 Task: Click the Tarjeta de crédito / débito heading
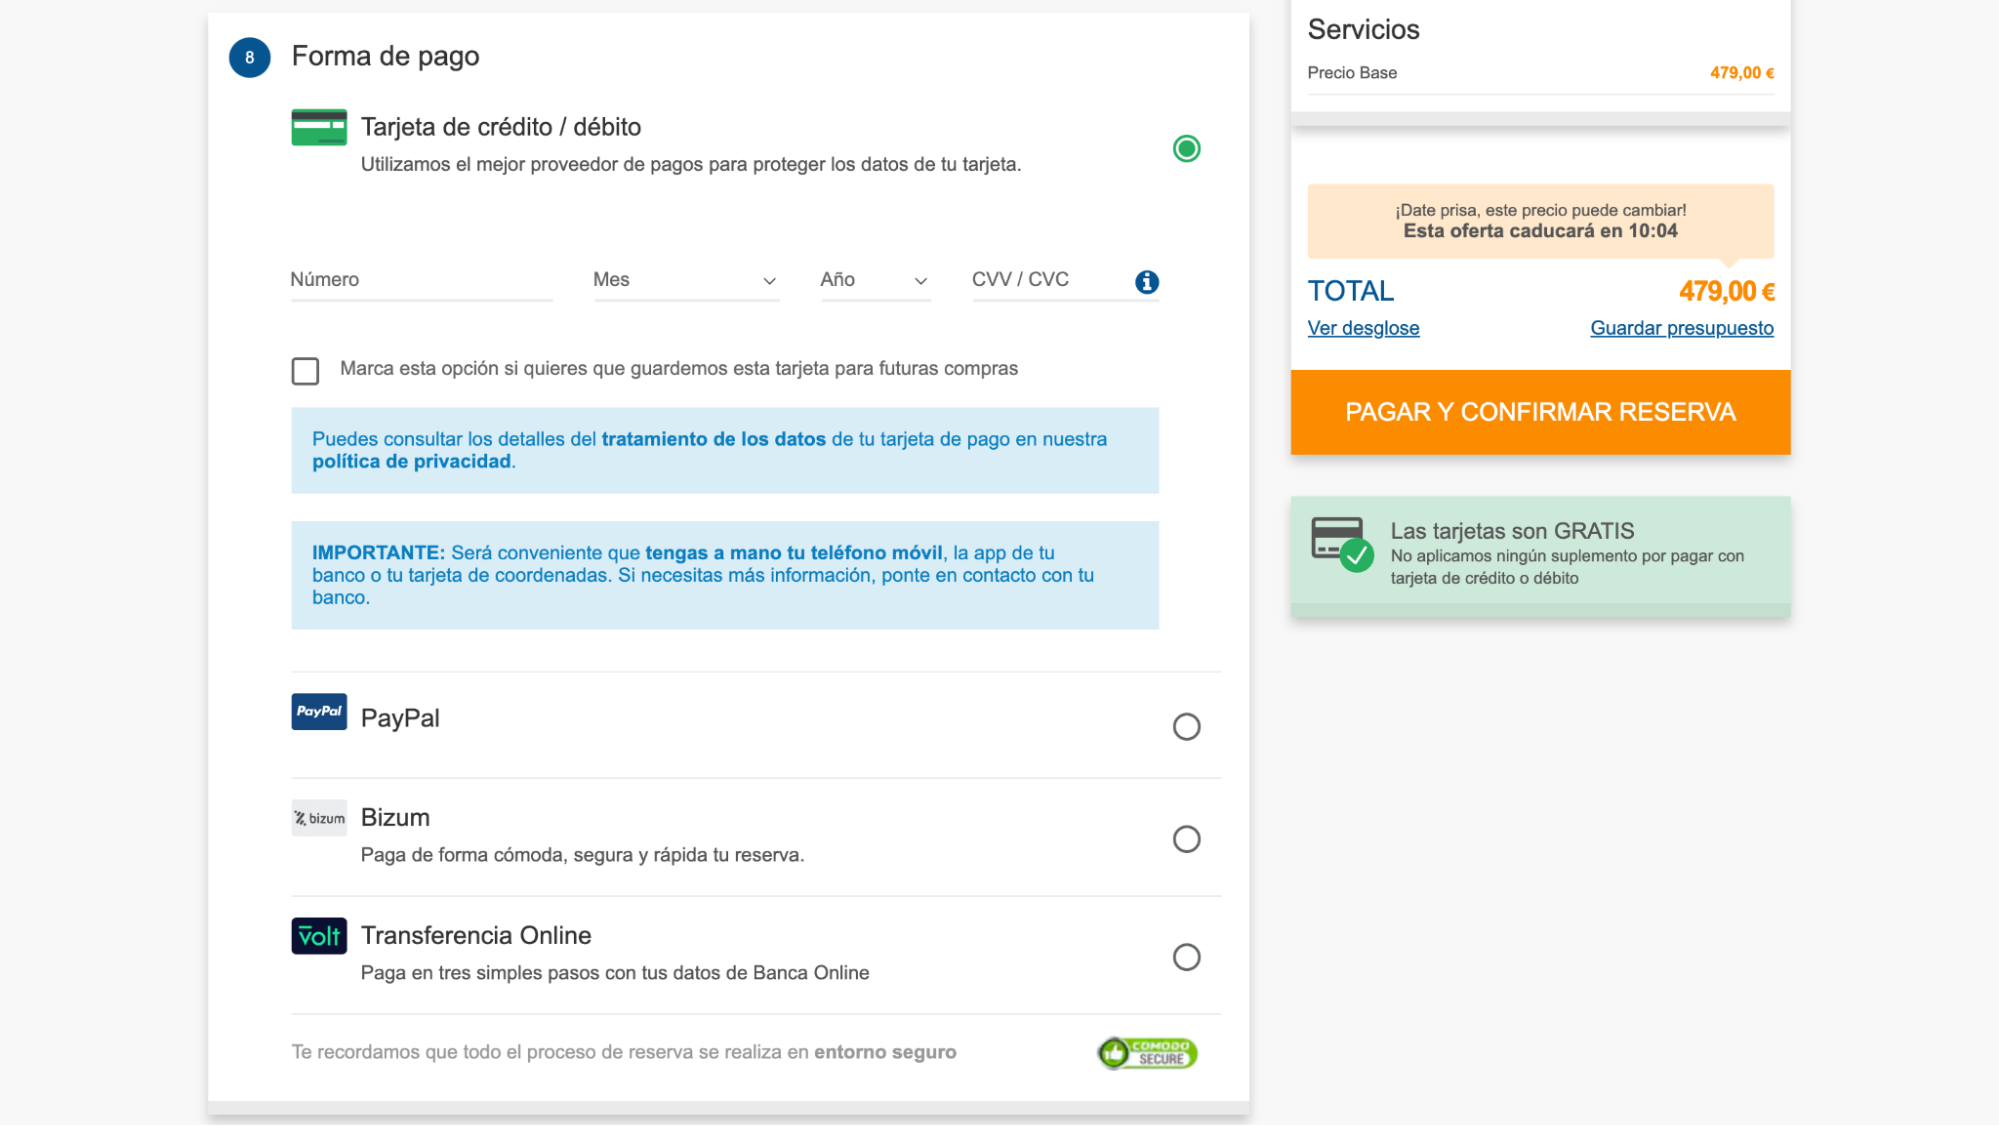(501, 127)
